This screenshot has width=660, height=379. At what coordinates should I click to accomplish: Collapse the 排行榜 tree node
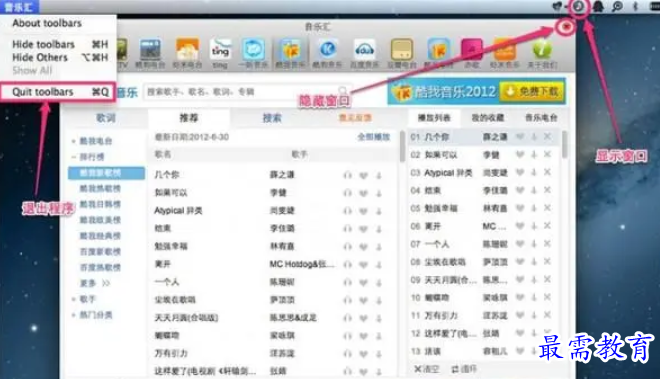coord(73,157)
